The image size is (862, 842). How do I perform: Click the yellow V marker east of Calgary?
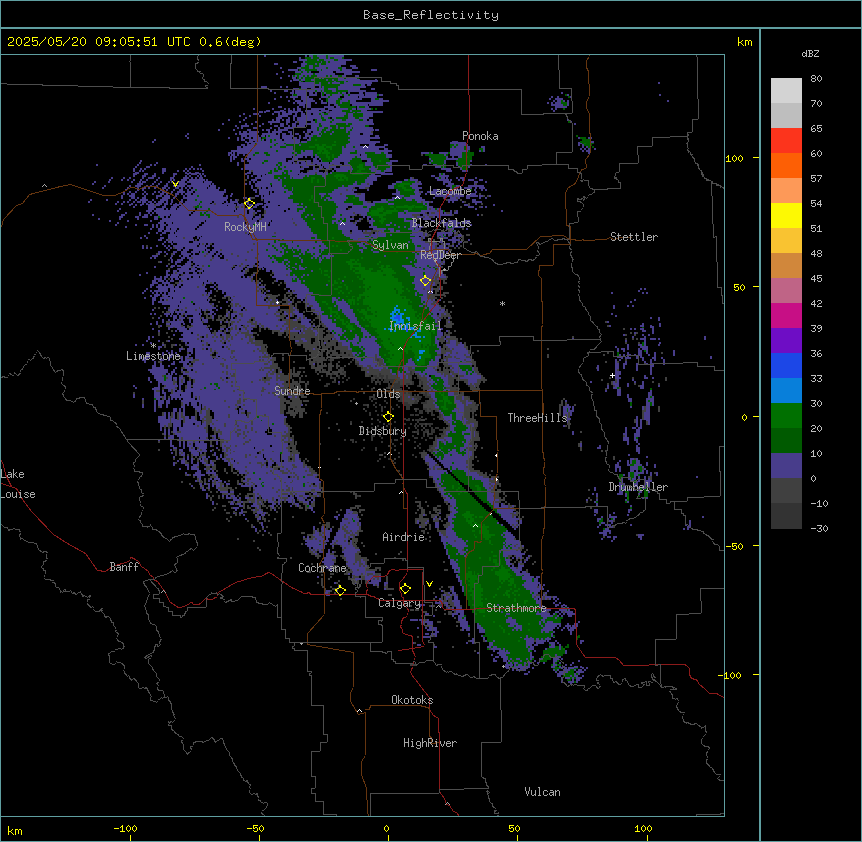429,584
